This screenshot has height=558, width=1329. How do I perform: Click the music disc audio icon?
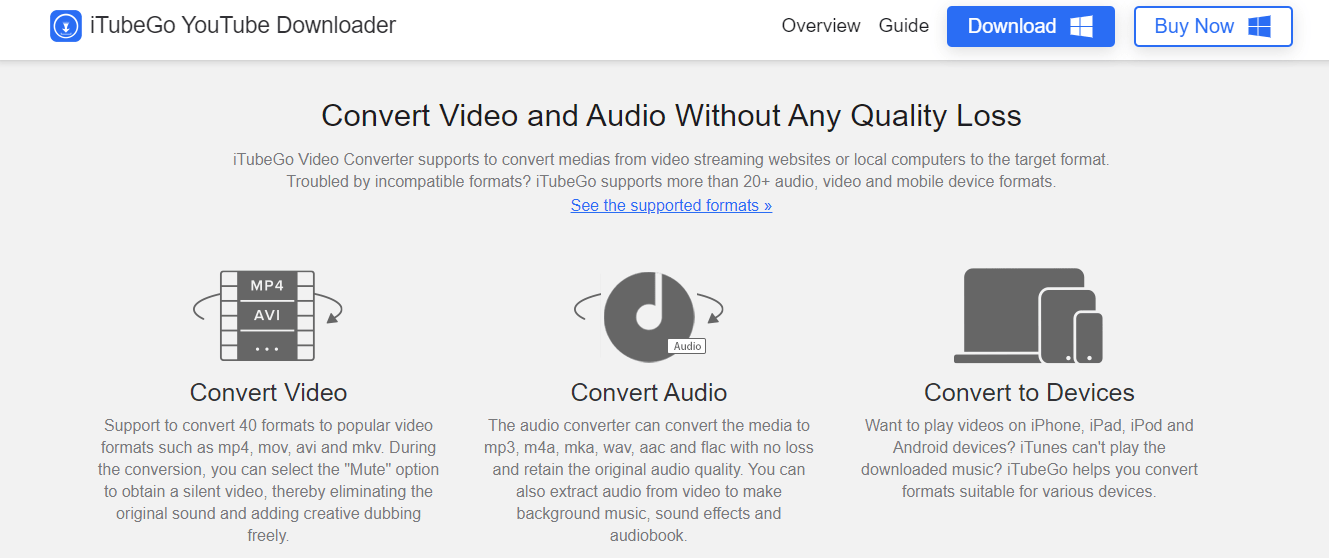click(x=649, y=316)
